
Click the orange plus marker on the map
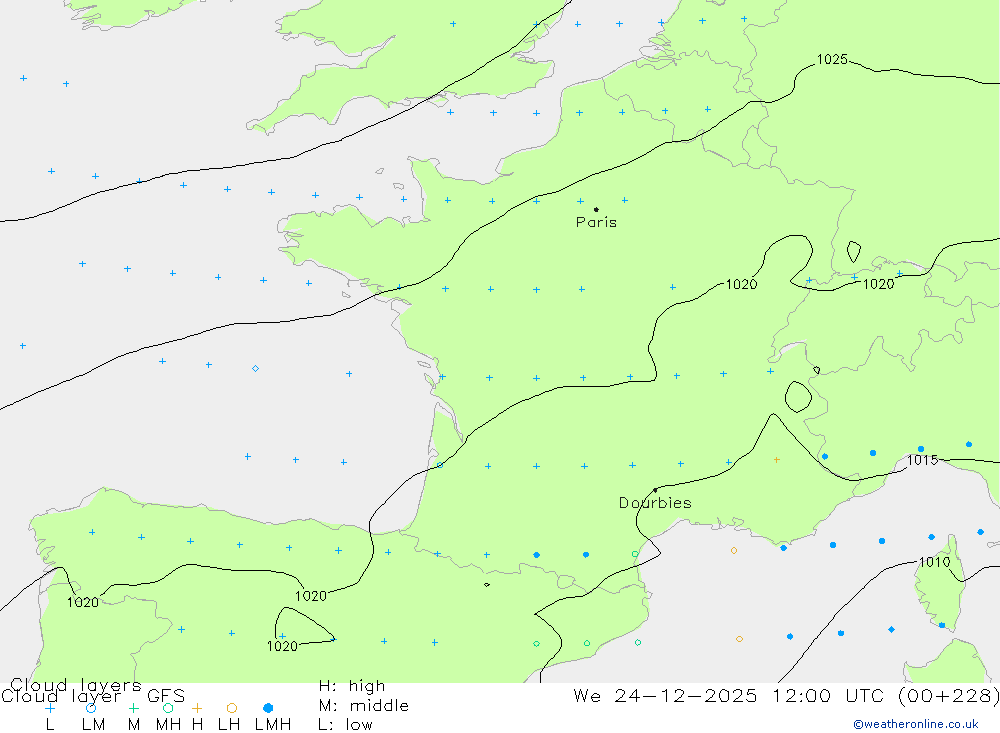pyautogui.click(x=776, y=459)
